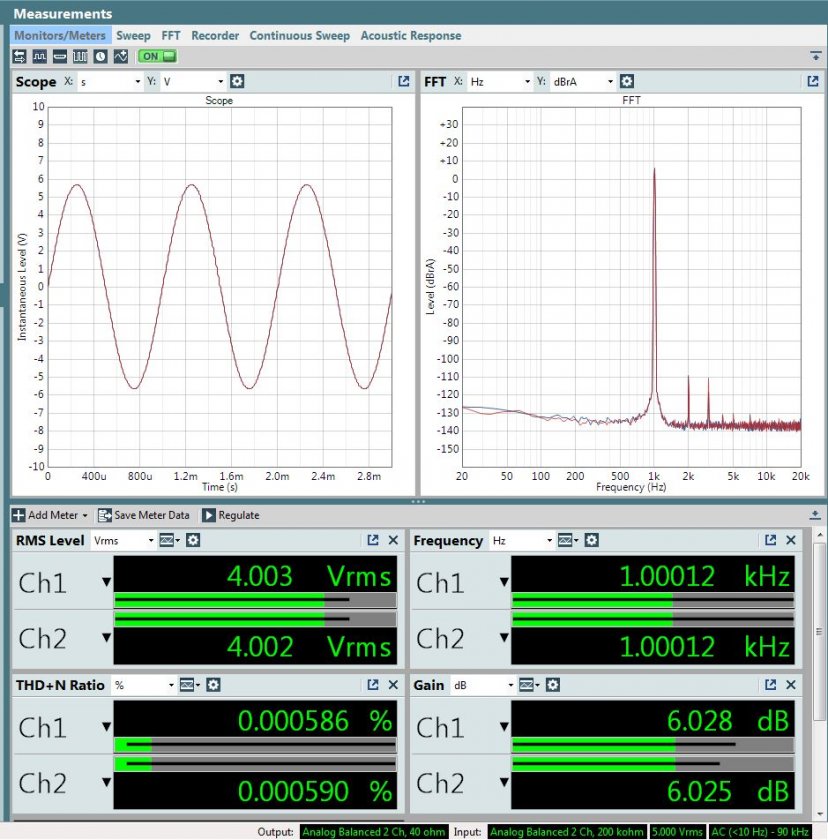Viewport: 828px width, 840px height.
Task: Click RMS Level Ch1 green bar graph
Action: click(x=255, y=600)
